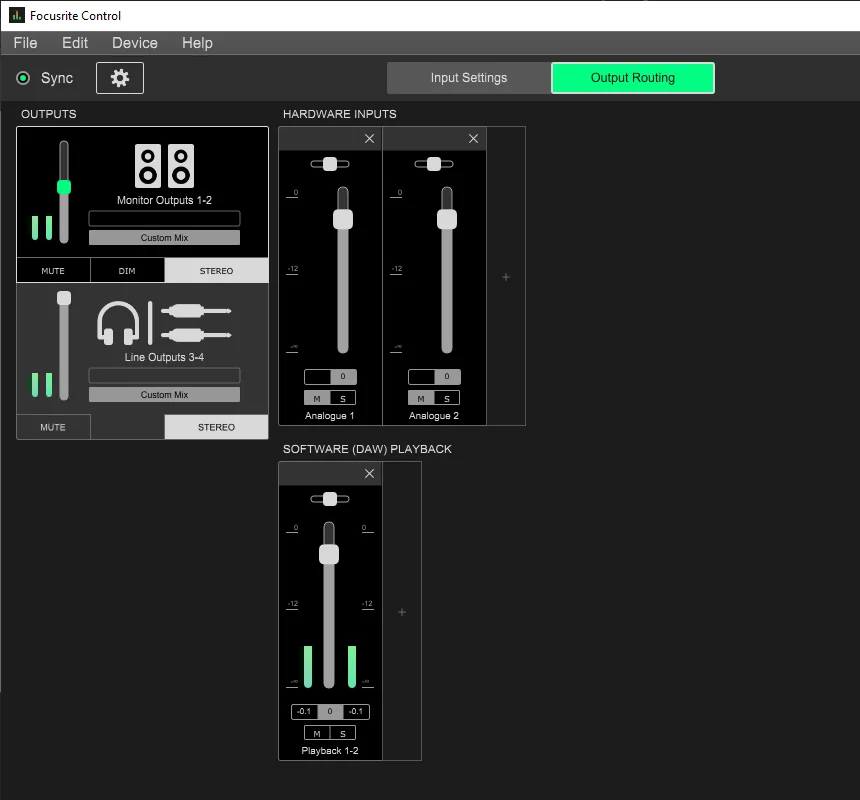This screenshot has width=860, height=800.
Task: Select the Line Outputs 3-4 headphones icon
Action: tap(118, 323)
